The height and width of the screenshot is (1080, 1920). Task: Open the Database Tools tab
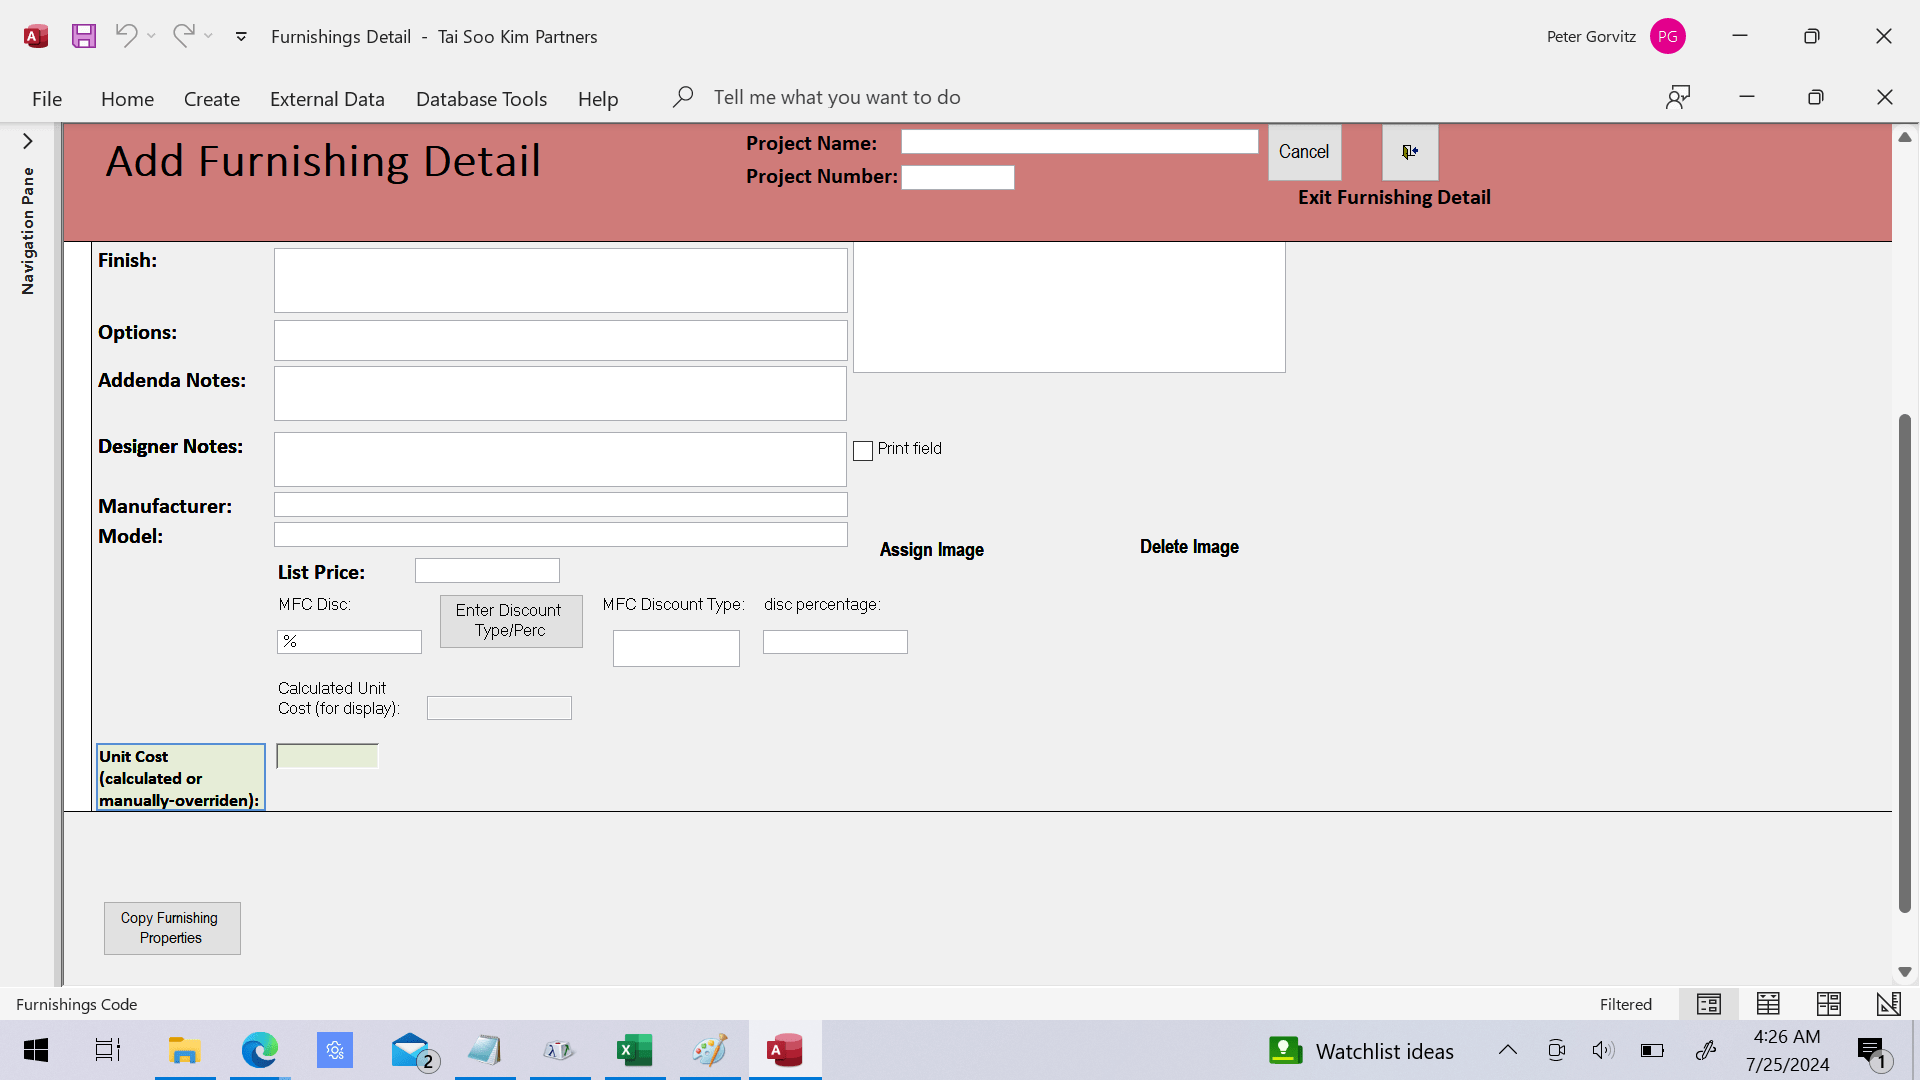tap(481, 99)
